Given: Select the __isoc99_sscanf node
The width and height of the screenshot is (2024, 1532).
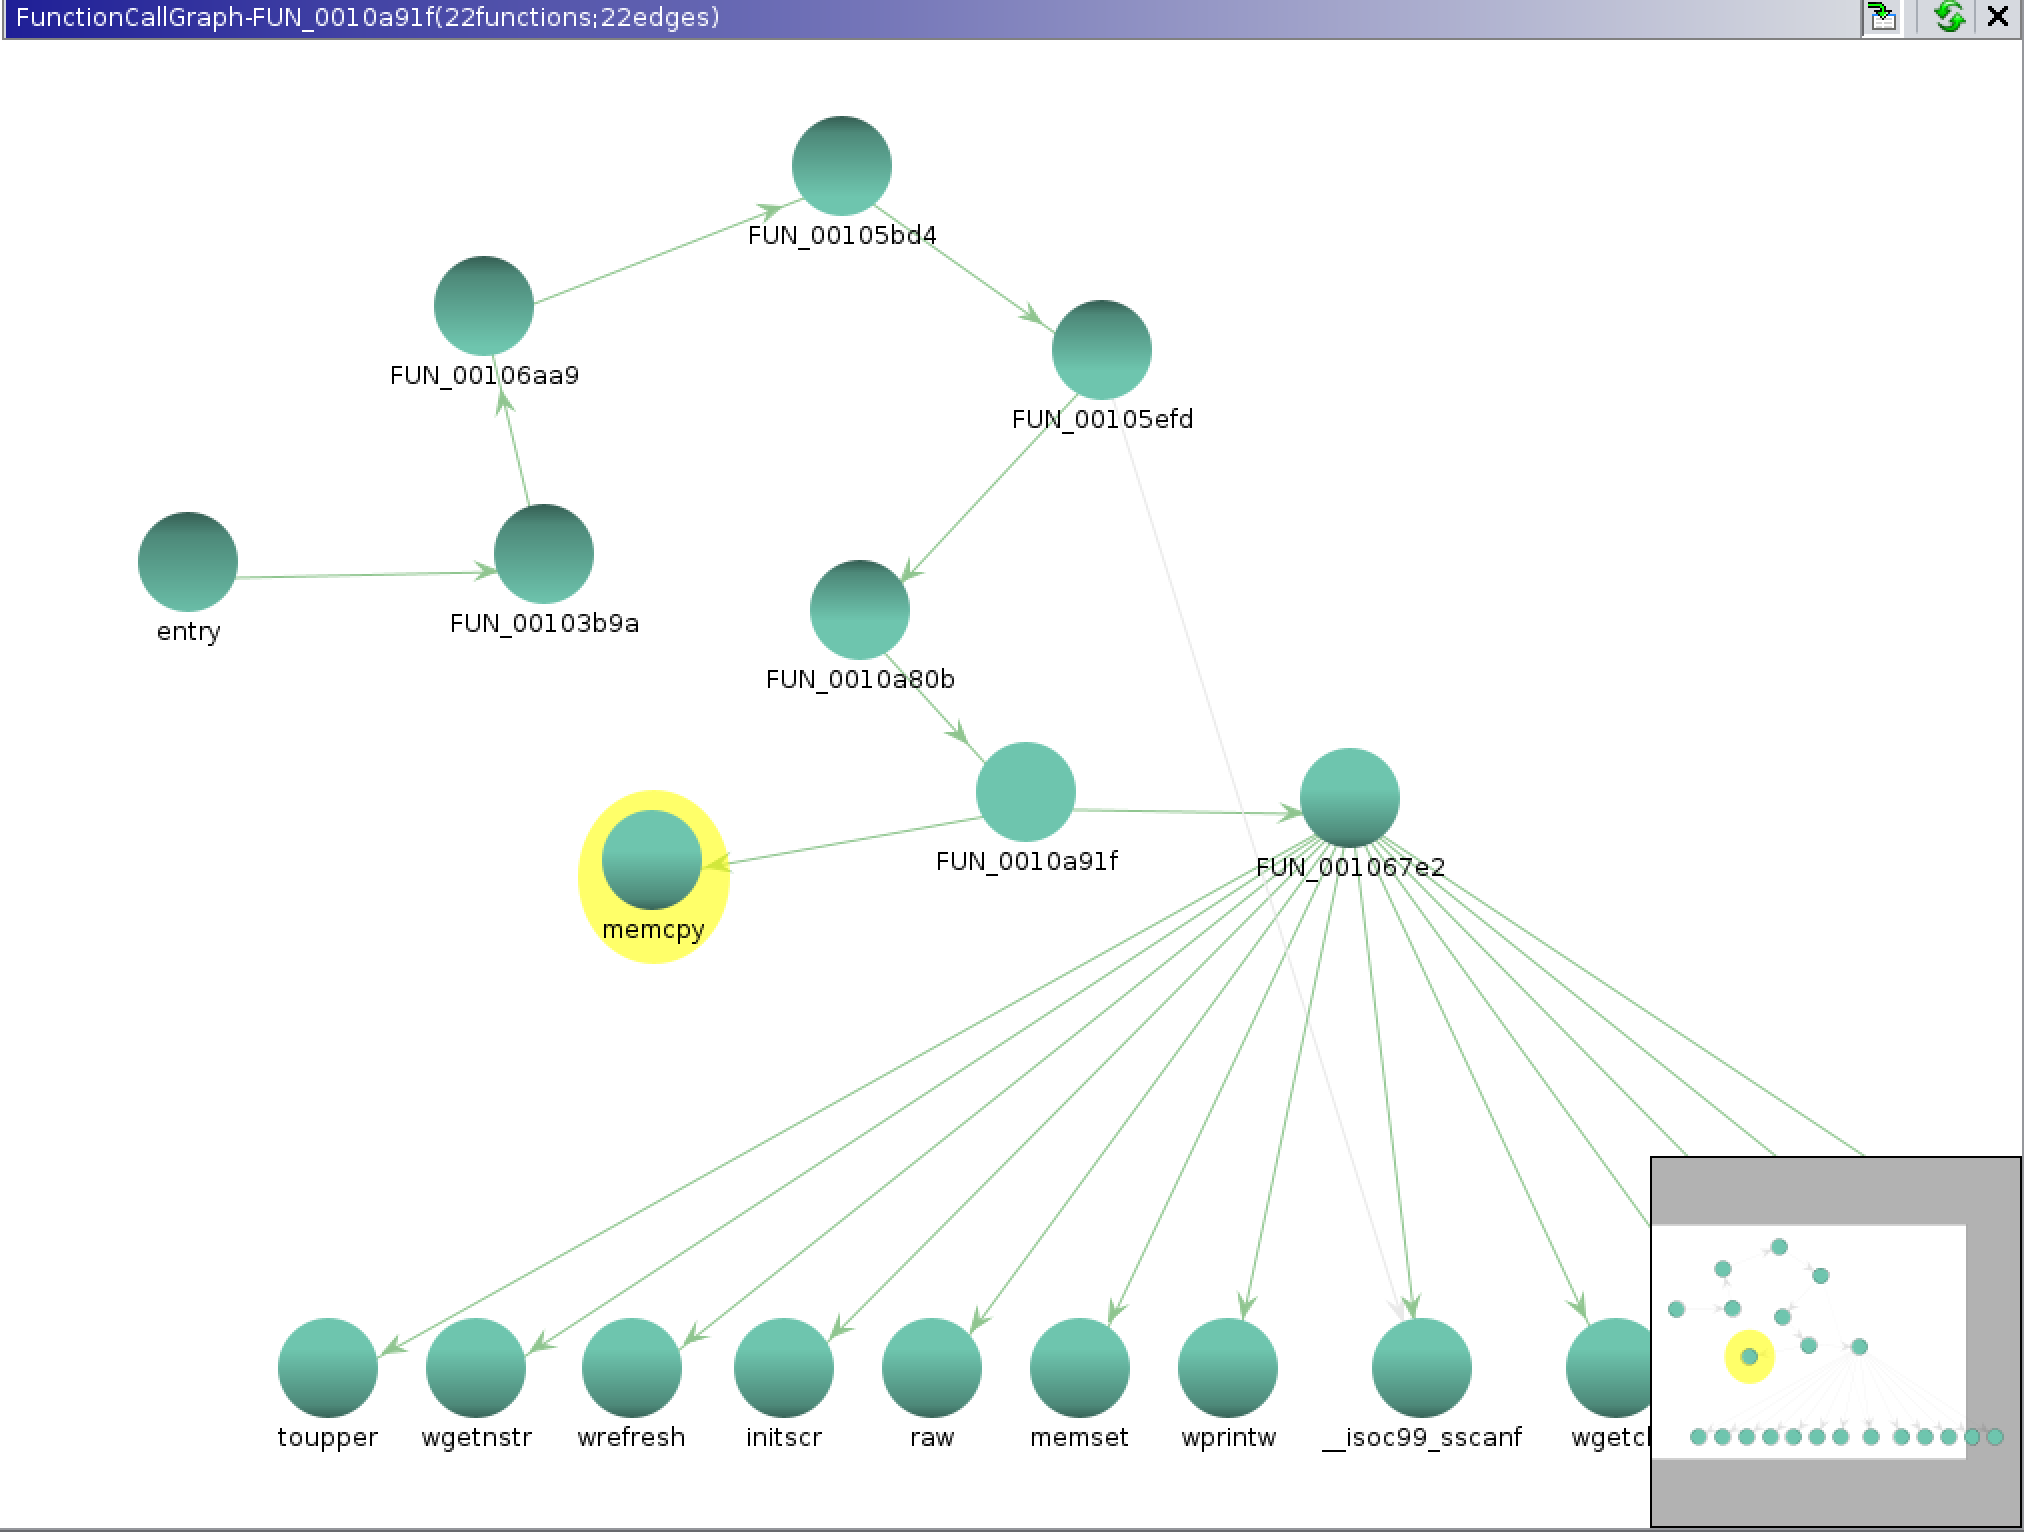Looking at the screenshot, I should [x=1422, y=1368].
